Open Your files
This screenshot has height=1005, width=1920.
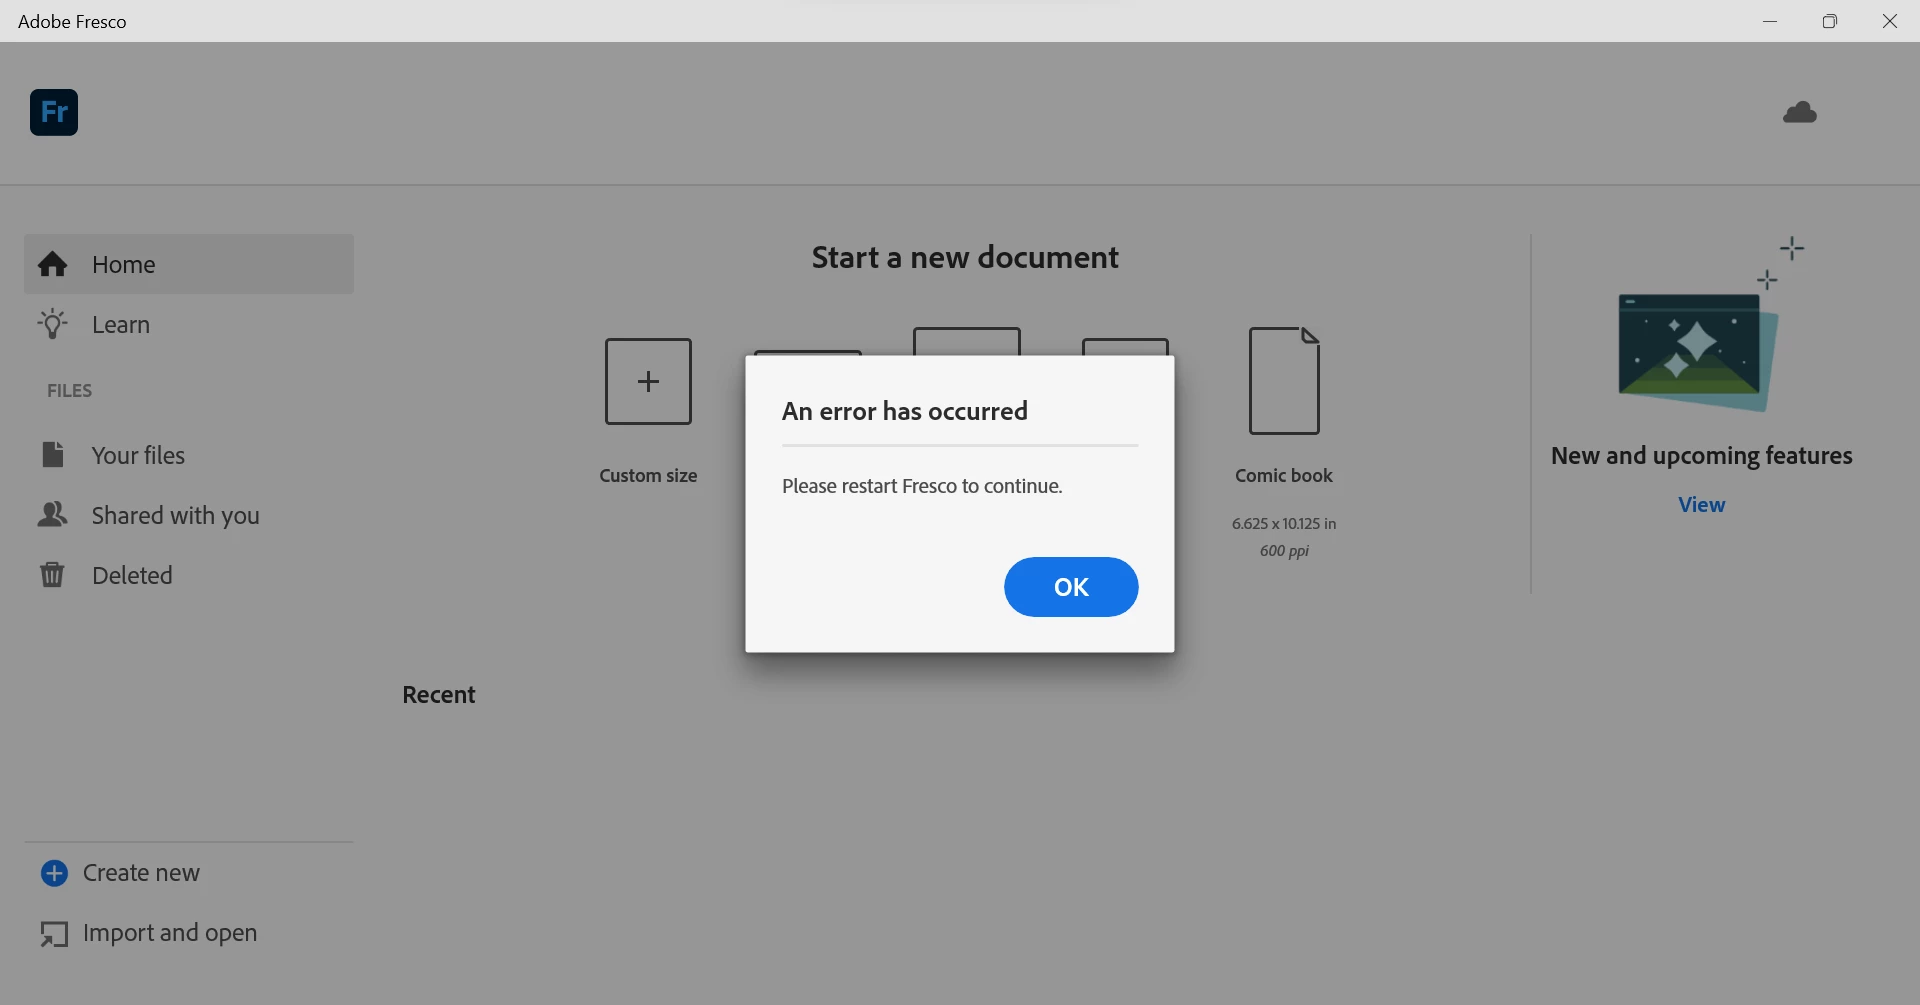pos(189,455)
